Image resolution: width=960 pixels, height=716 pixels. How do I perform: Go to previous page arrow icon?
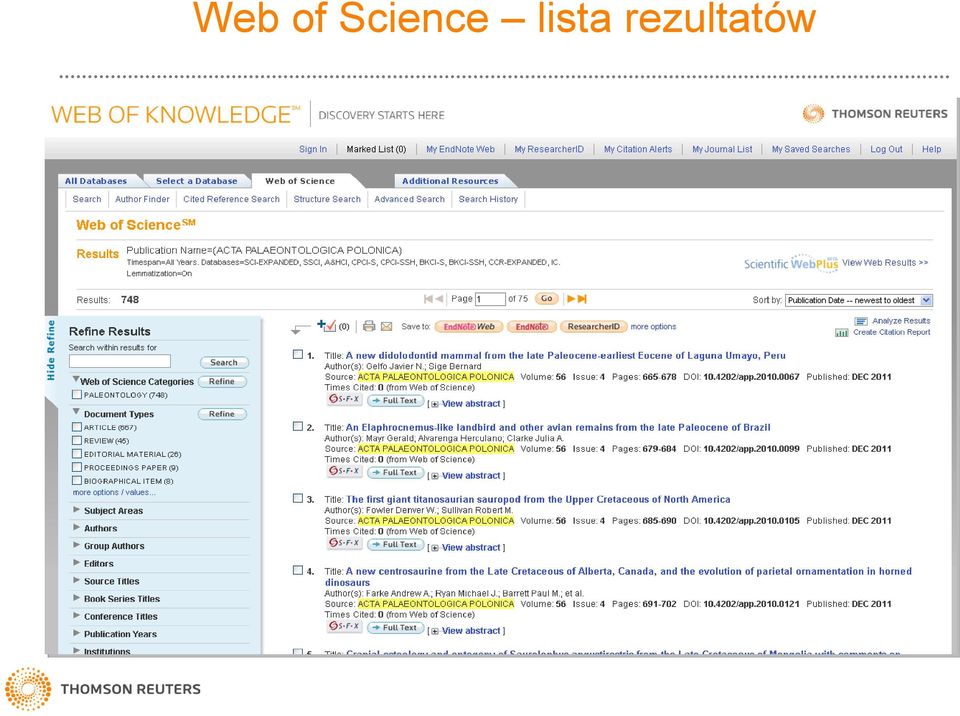click(439, 299)
